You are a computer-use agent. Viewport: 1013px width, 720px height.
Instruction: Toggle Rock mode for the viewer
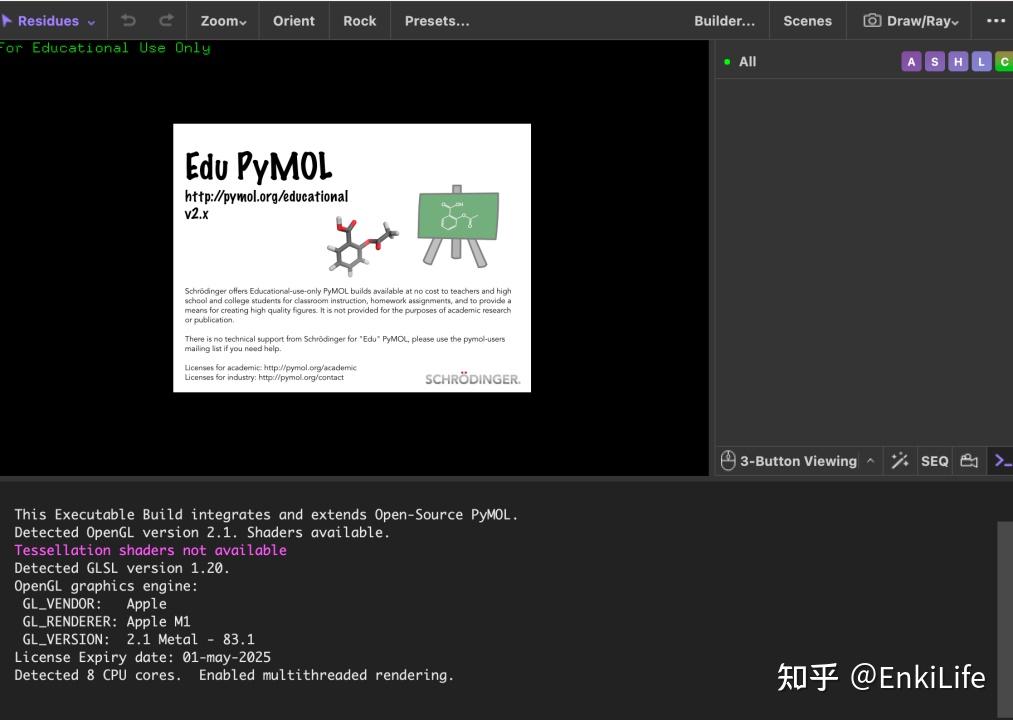tap(359, 20)
